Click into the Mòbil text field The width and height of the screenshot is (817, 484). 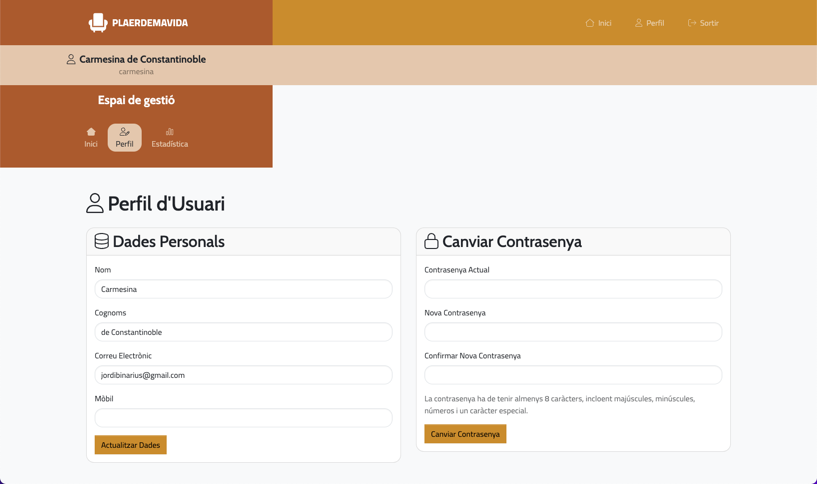click(x=243, y=418)
